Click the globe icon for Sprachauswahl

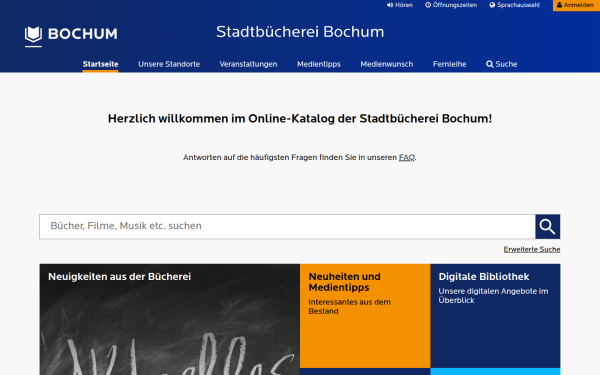click(x=492, y=5)
